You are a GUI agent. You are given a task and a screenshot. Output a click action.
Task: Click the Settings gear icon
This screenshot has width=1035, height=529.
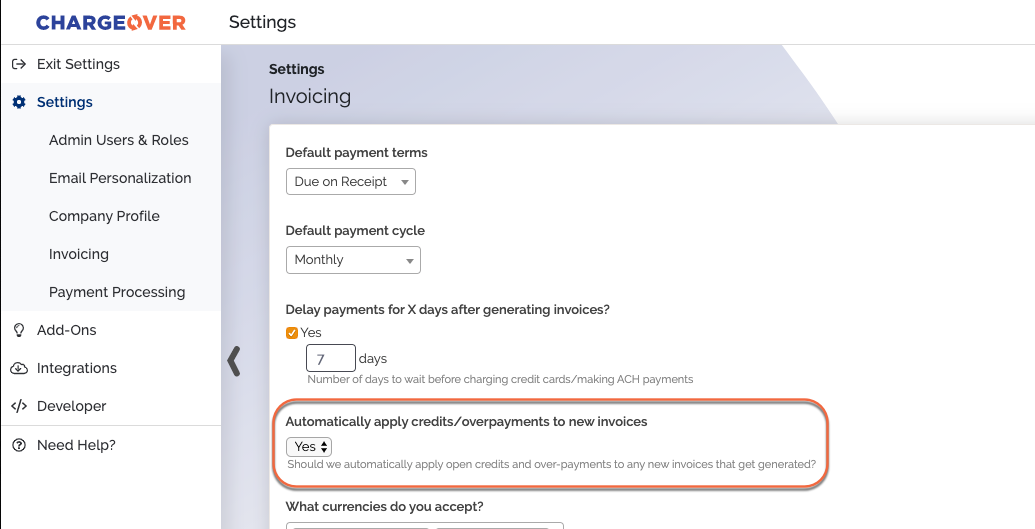tap(19, 102)
